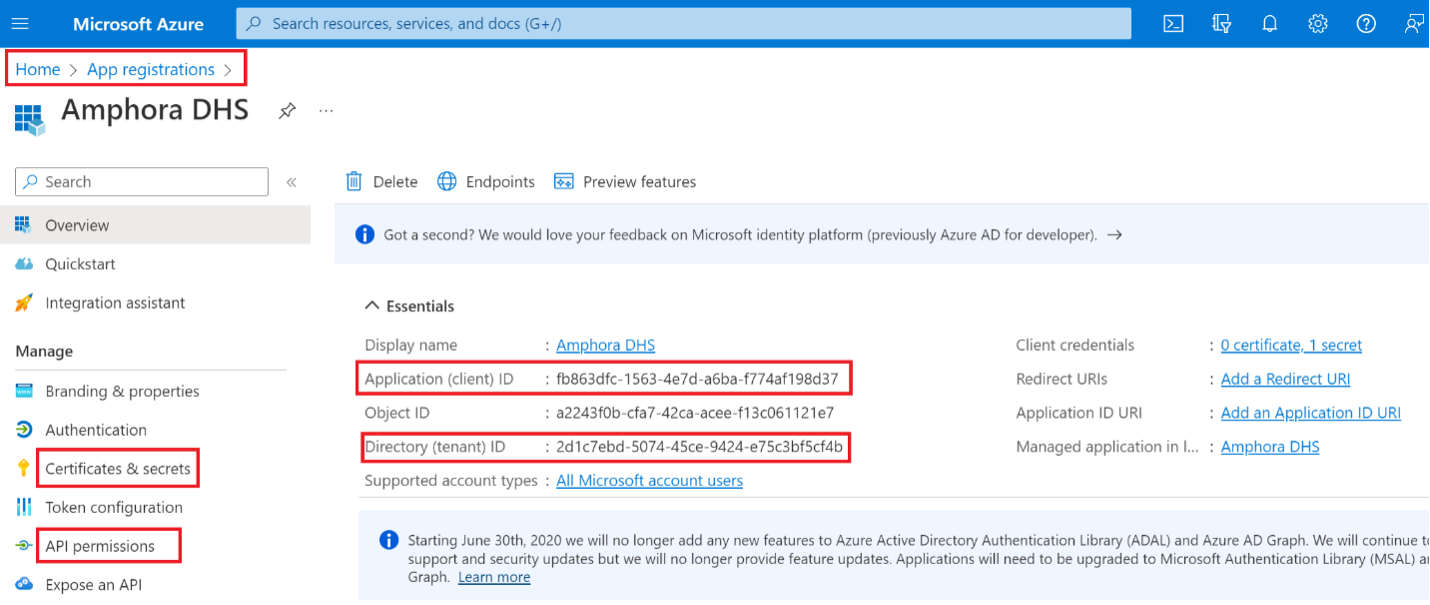Open portal settings gear
The height and width of the screenshot is (605, 1430).
(1318, 24)
